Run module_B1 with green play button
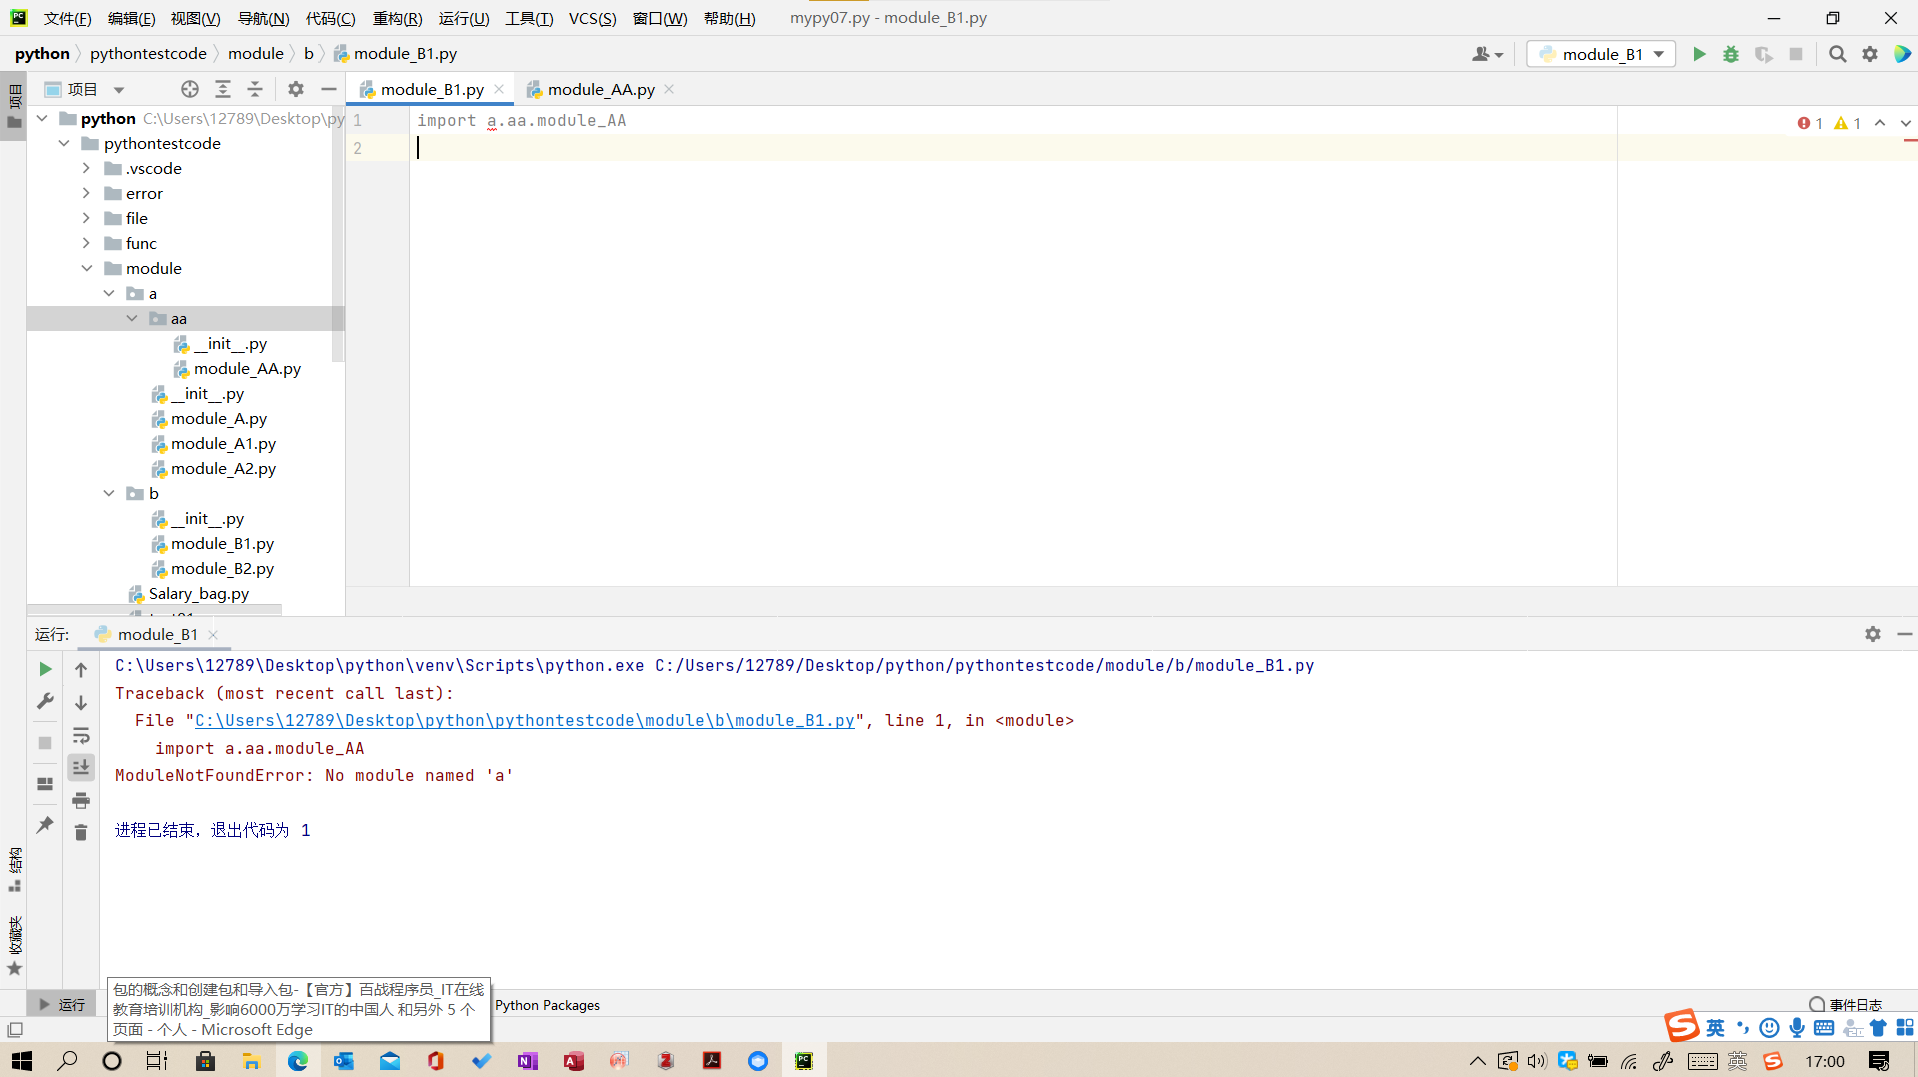This screenshot has width=1918, height=1077. 1699,54
